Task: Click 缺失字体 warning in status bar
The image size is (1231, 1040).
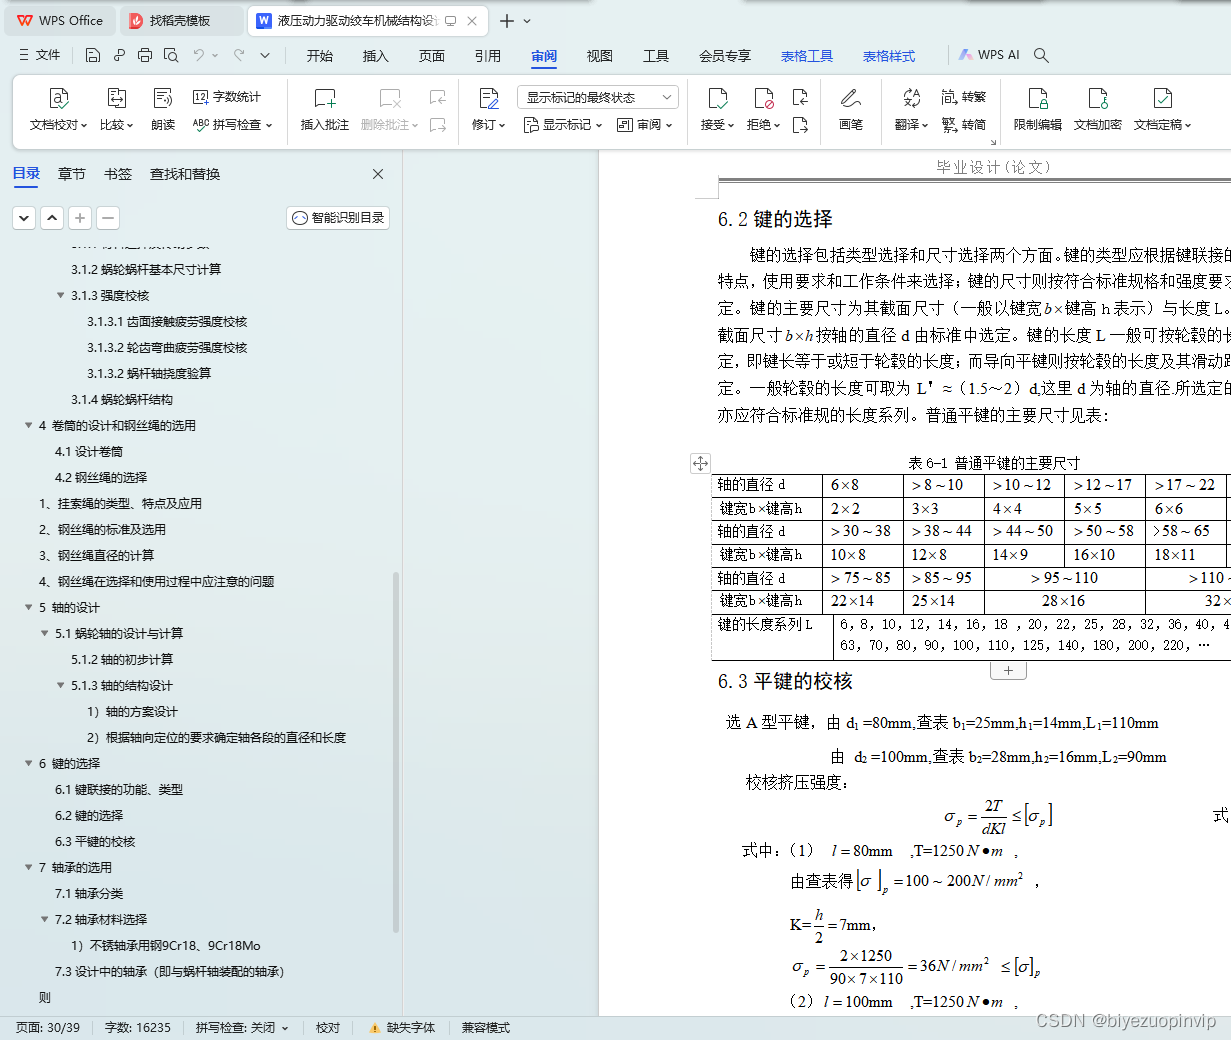Action: pyautogui.click(x=402, y=1028)
